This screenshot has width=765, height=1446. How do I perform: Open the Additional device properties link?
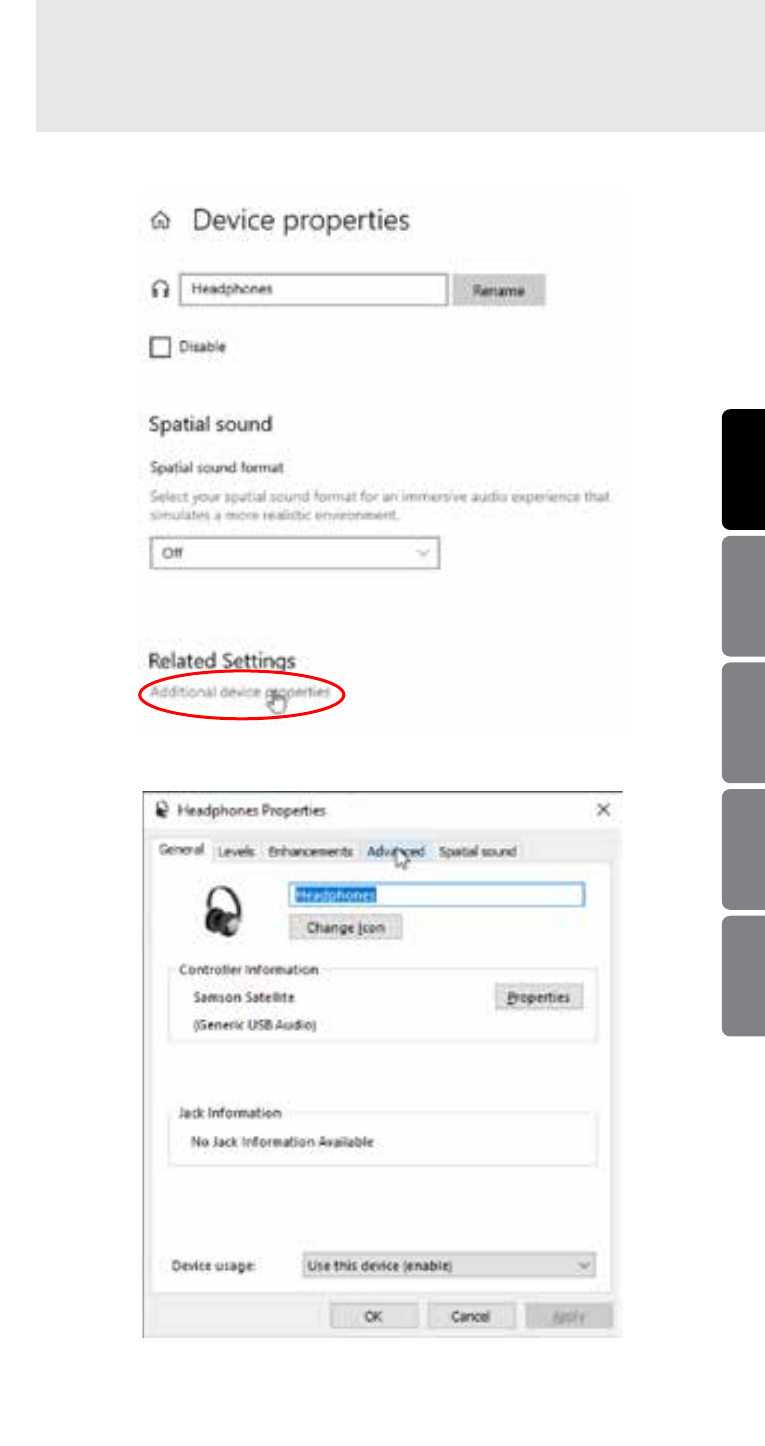(240, 692)
